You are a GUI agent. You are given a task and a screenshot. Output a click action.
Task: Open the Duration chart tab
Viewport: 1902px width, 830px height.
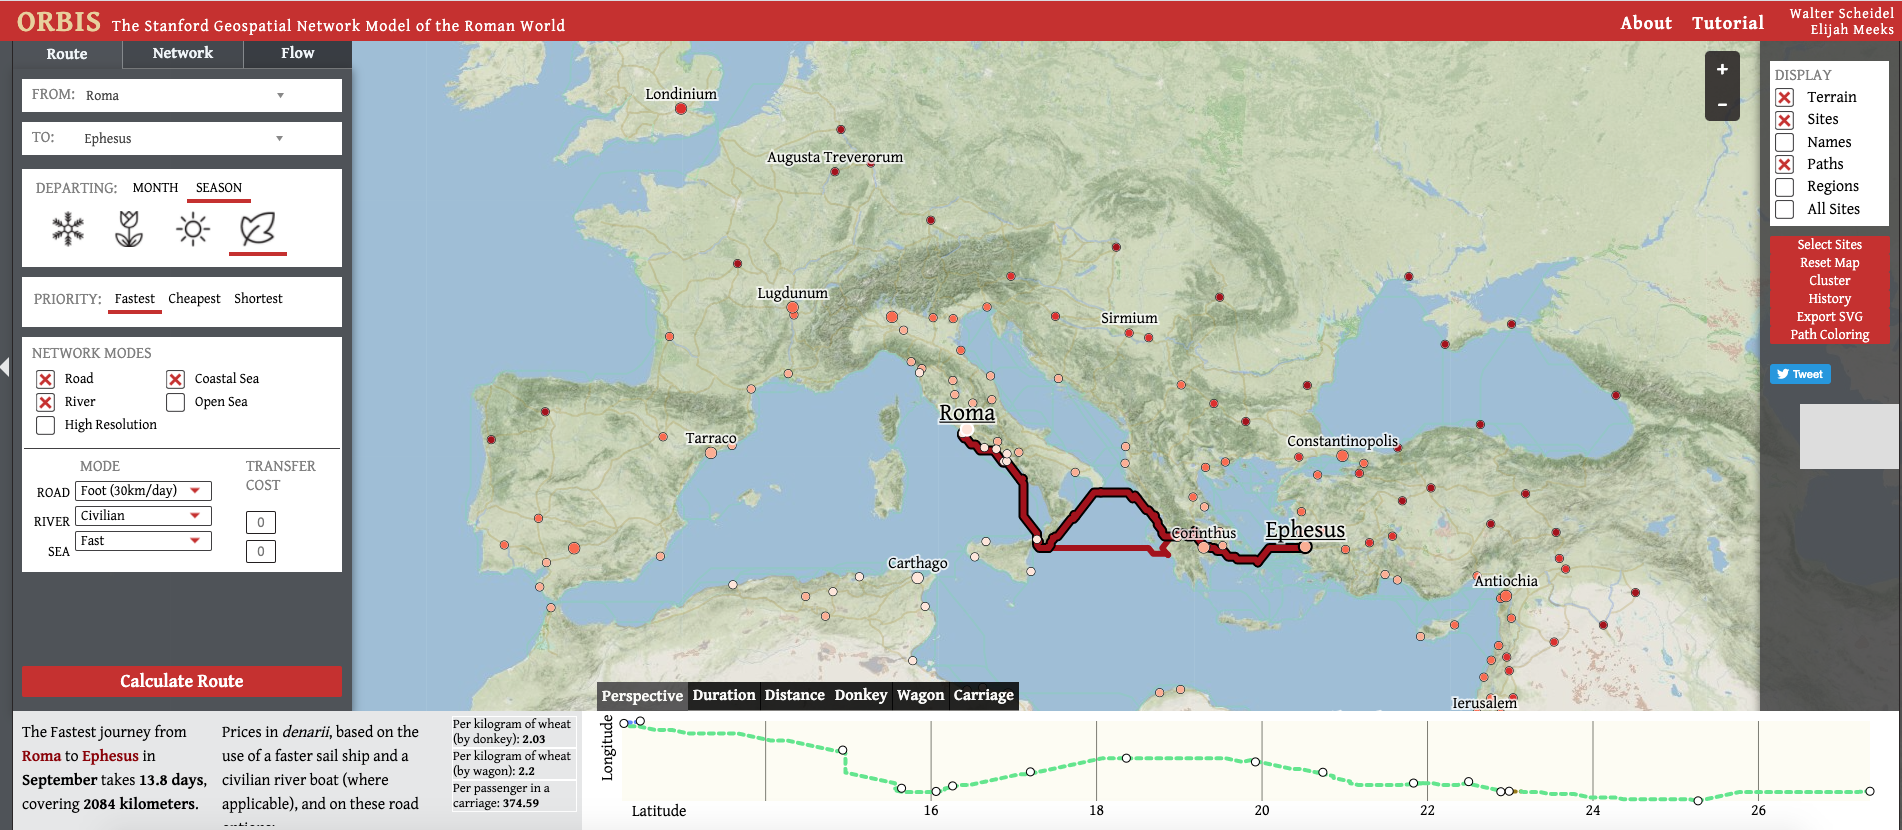[723, 695]
